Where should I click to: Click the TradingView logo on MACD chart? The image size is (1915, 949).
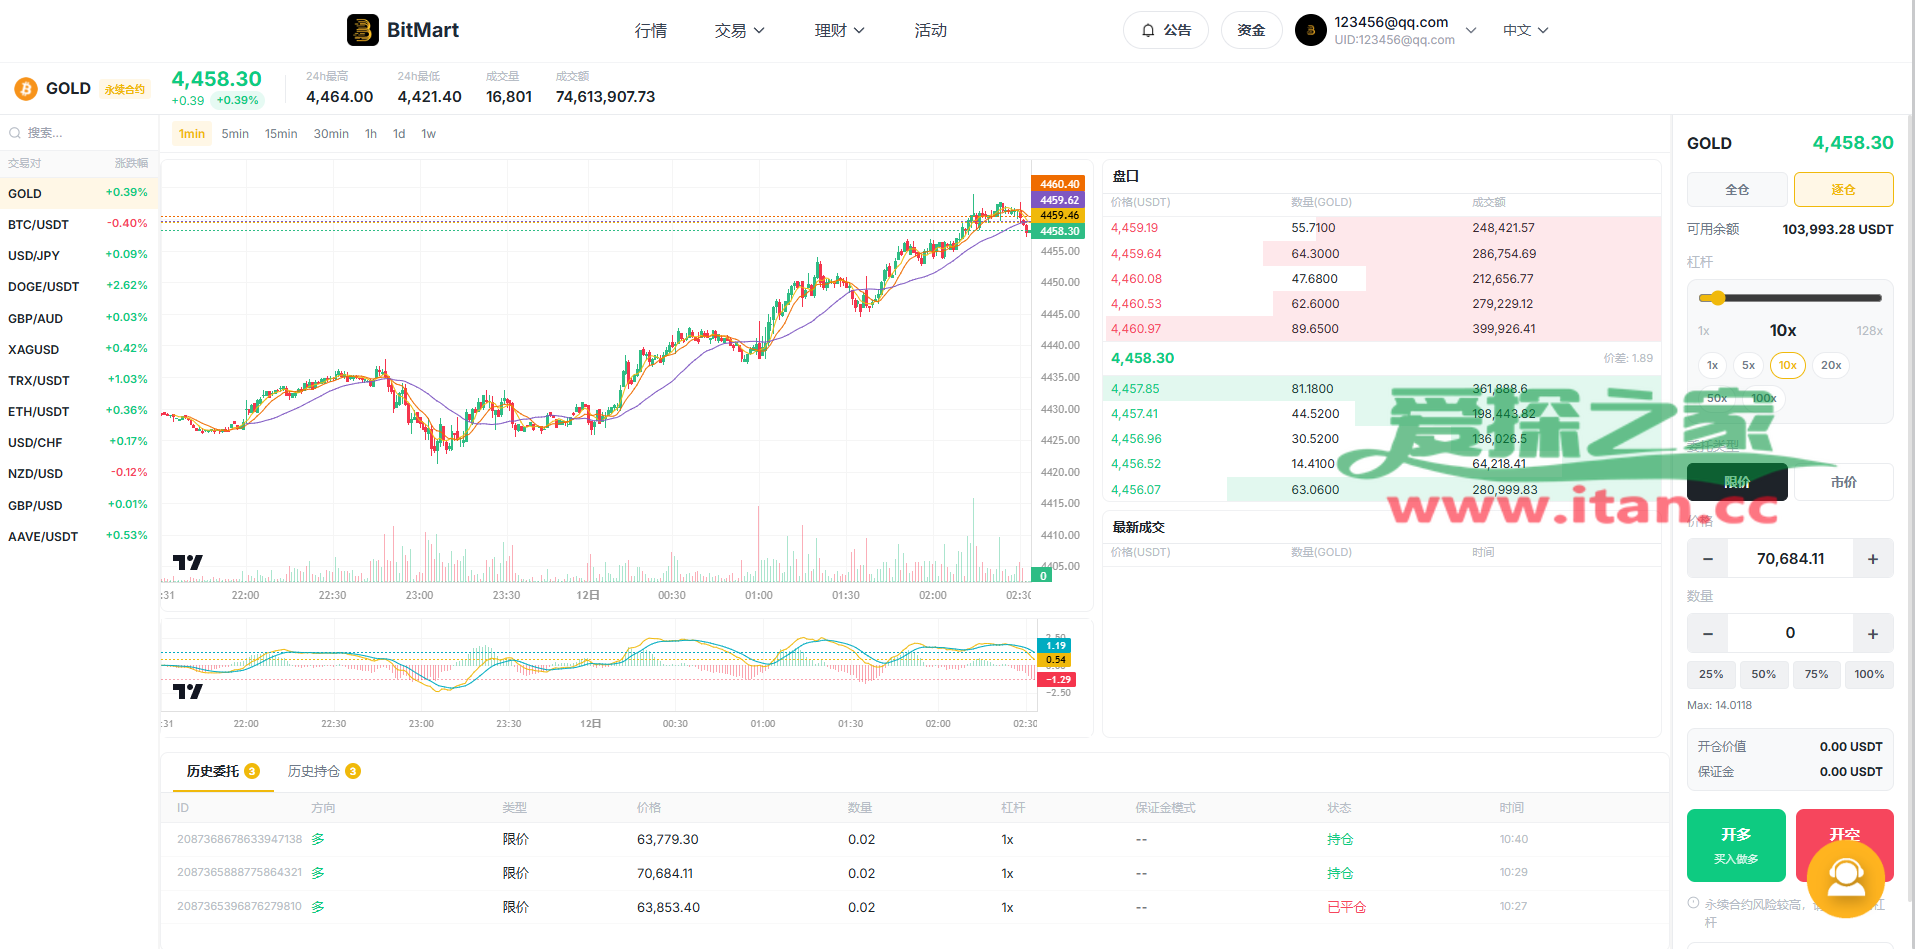tap(188, 691)
